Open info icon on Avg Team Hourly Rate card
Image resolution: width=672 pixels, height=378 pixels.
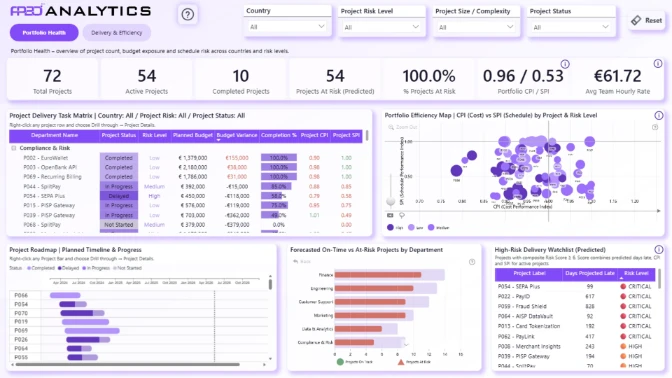pos(658,64)
